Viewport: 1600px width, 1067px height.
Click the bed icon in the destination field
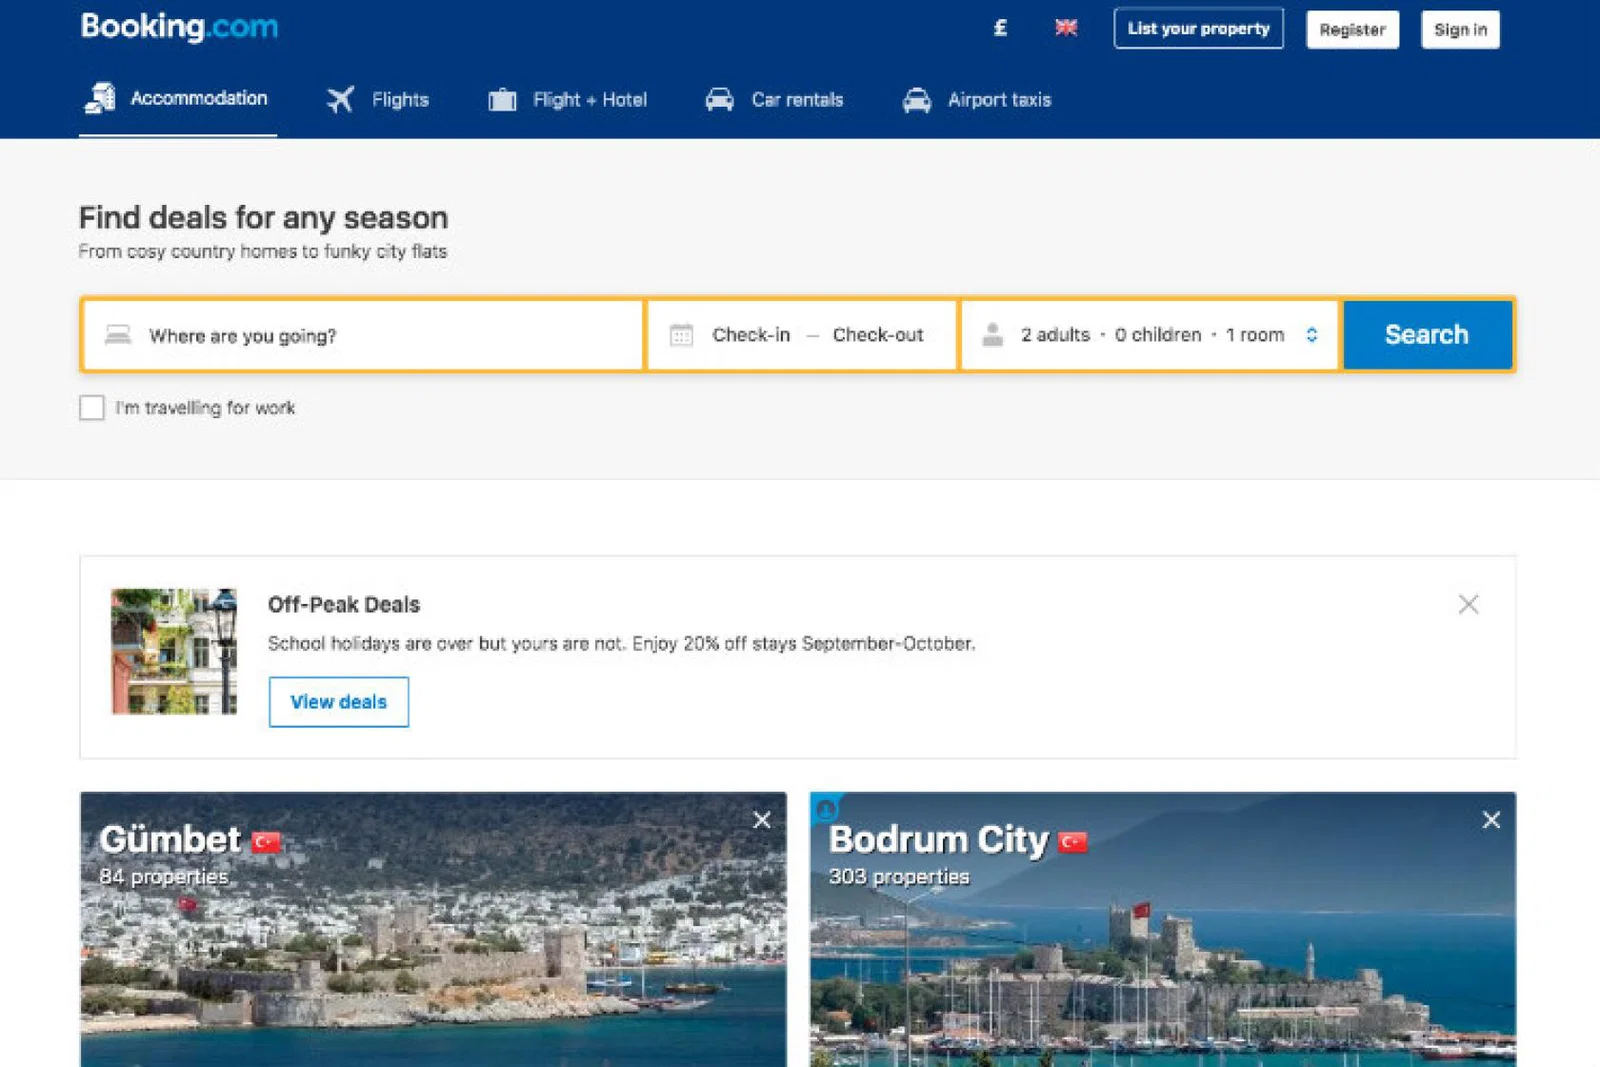click(x=118, y=334)
